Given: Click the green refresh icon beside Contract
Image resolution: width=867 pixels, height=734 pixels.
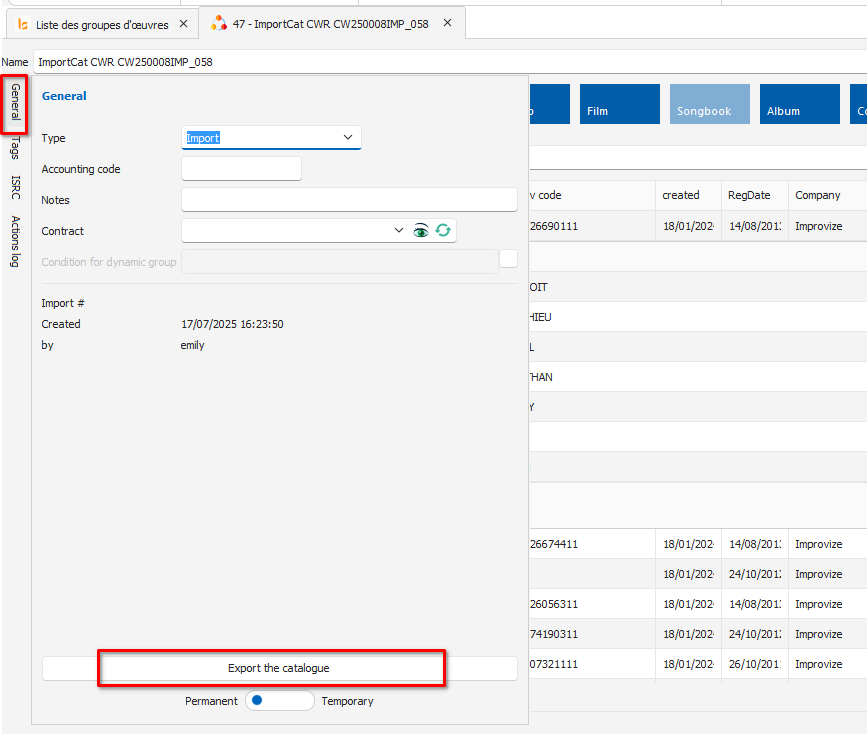Looking at the screenshot, I should pyautogui.click(x=443, y=231).
